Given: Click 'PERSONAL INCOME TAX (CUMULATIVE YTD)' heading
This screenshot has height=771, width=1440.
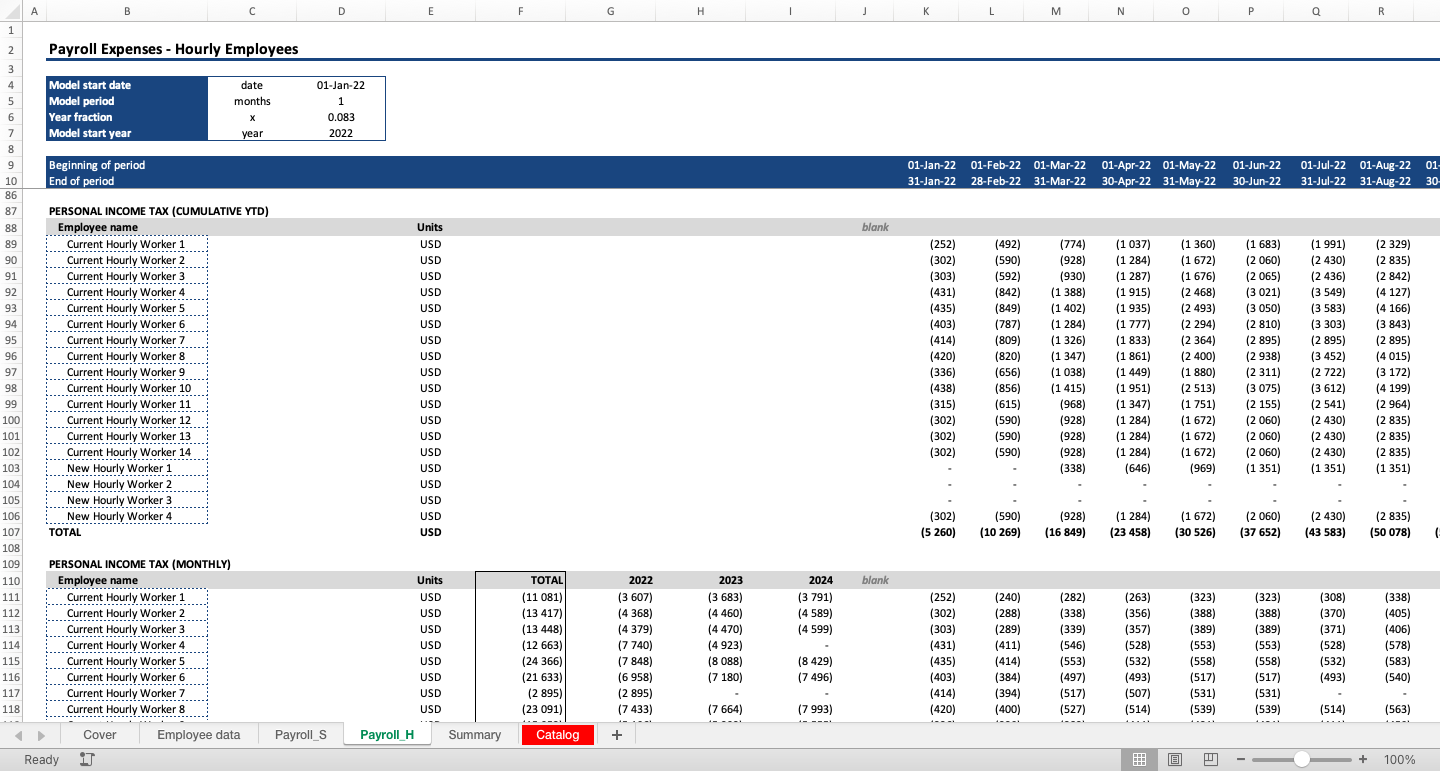Looking at the screenshot, I should (159, 211).
